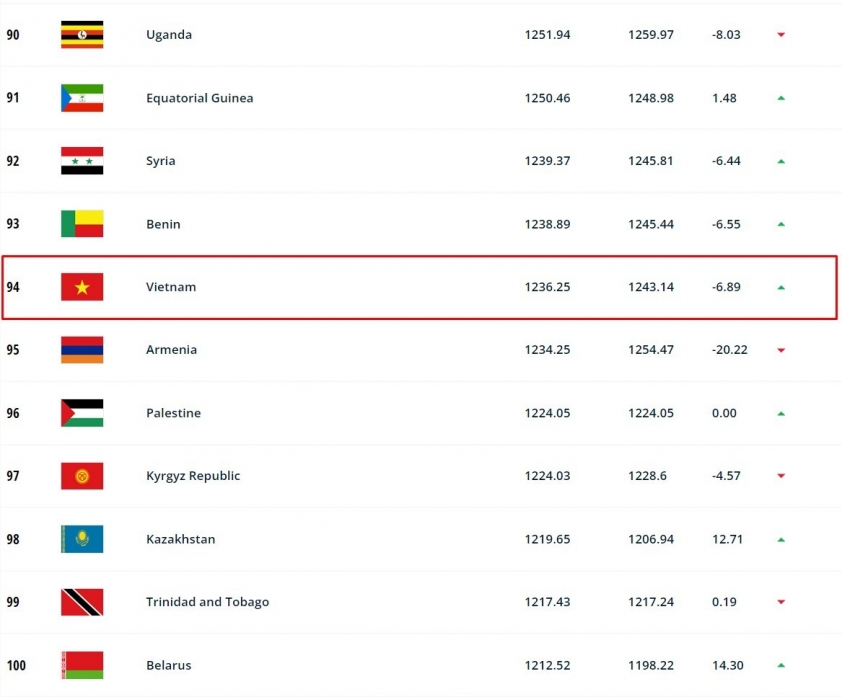Click the Uganda flag icon

(x=82, y=35)
